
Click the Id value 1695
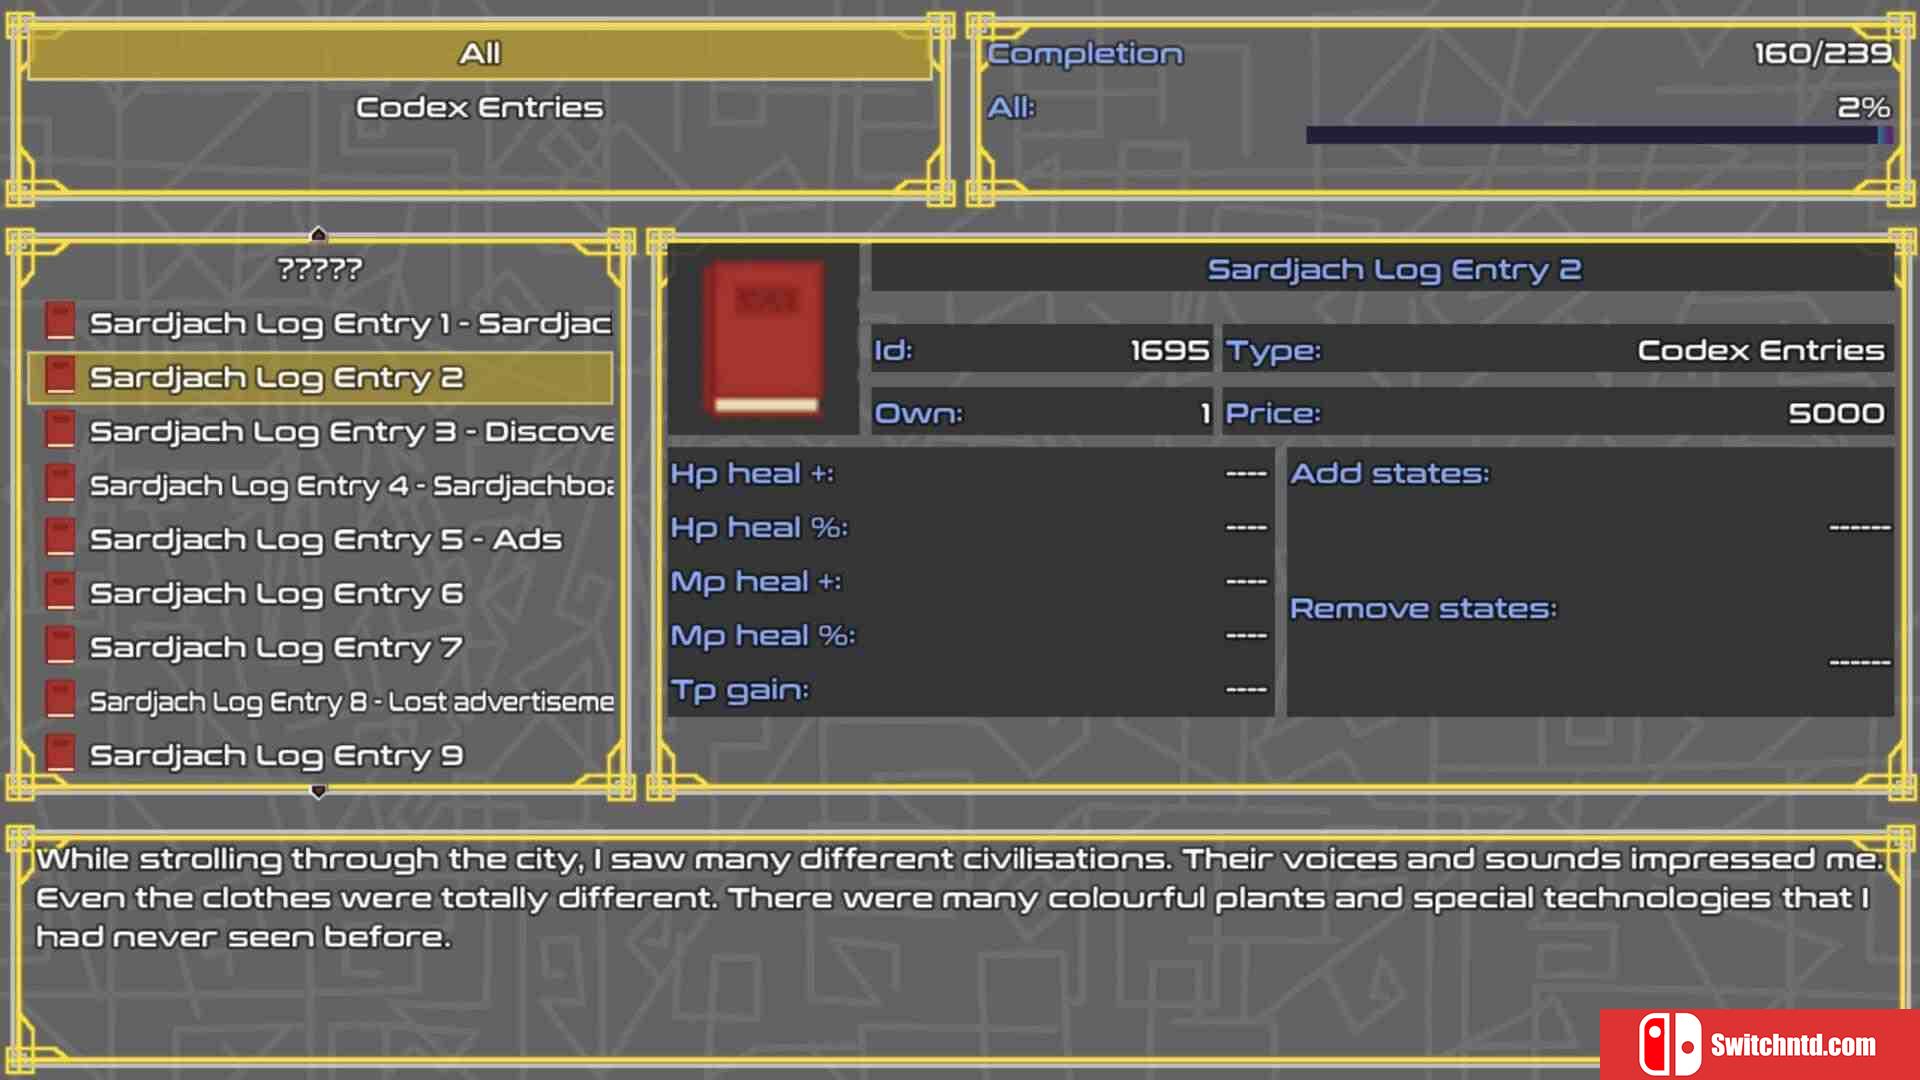tap(1170, 350)
